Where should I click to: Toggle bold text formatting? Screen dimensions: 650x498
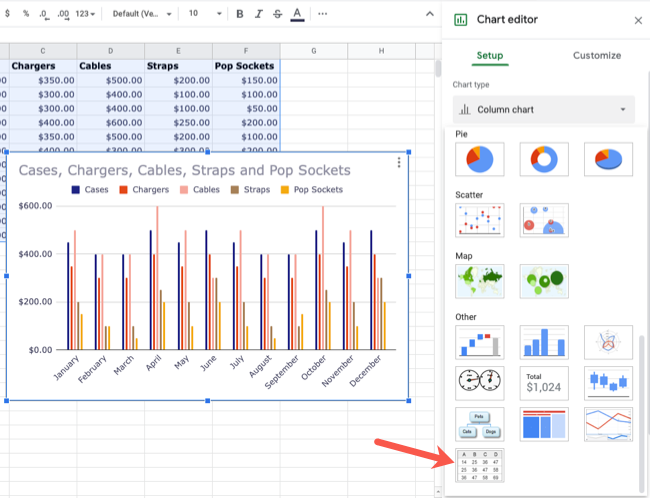(239, 14)
